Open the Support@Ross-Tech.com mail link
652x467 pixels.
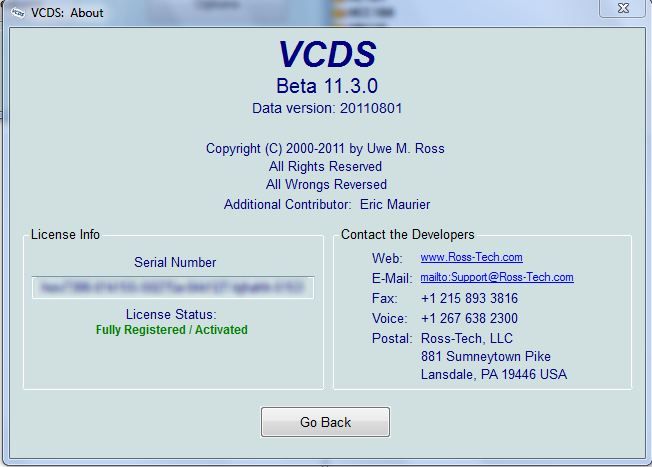tap(497, 277)
